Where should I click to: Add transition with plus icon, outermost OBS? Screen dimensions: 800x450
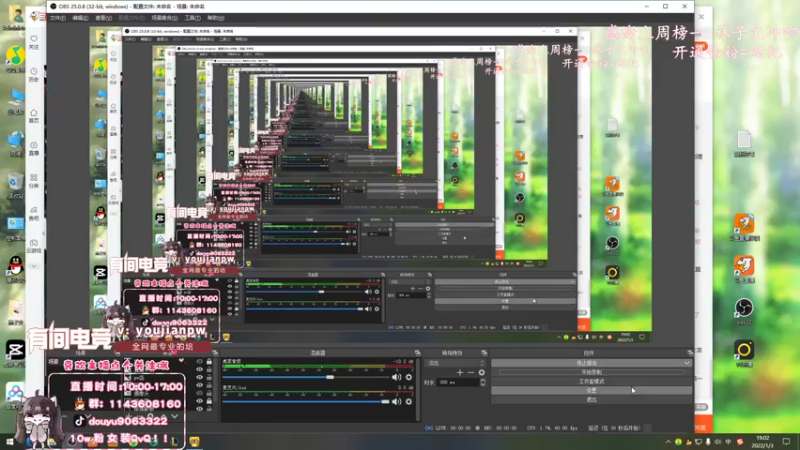[x=460, y=372]
